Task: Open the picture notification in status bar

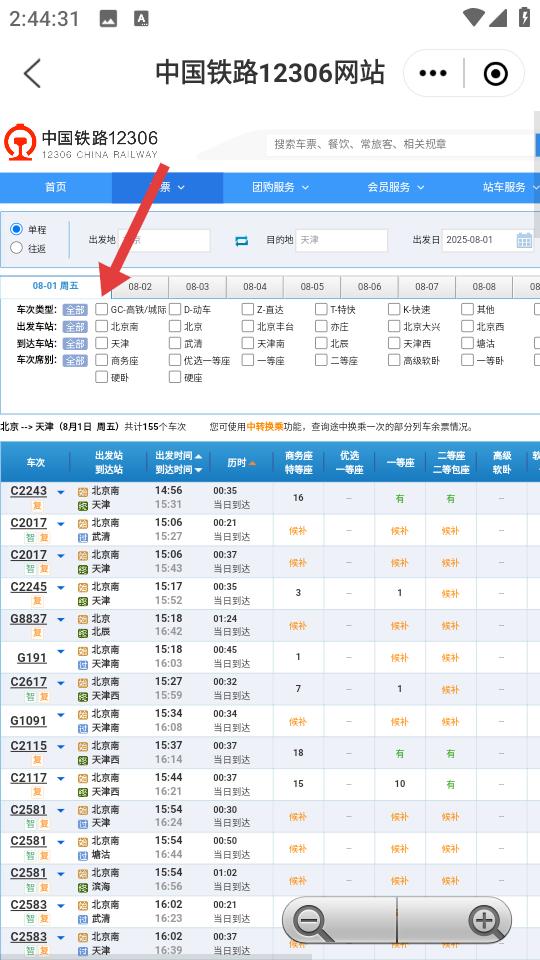Action: coord(108,18)
